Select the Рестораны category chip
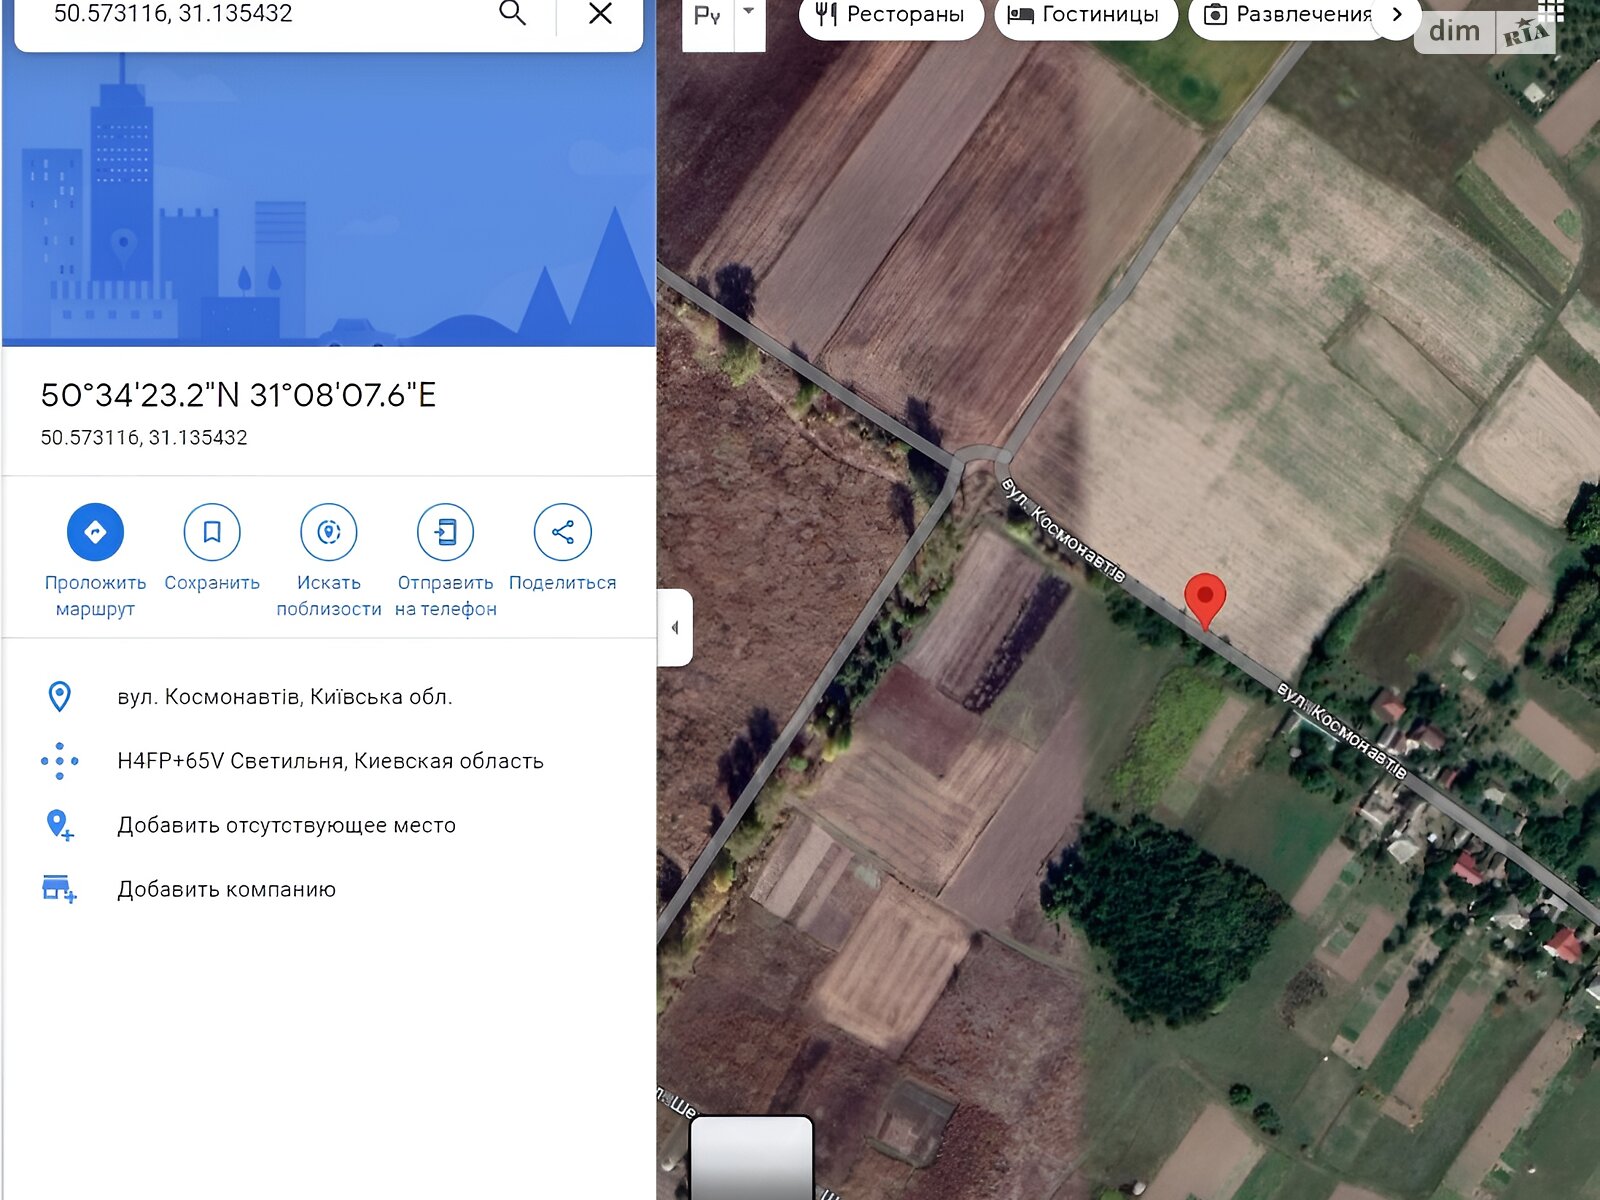This screenshot has height=1200, width=1600. pyautogui.click(x=891, y=15)
